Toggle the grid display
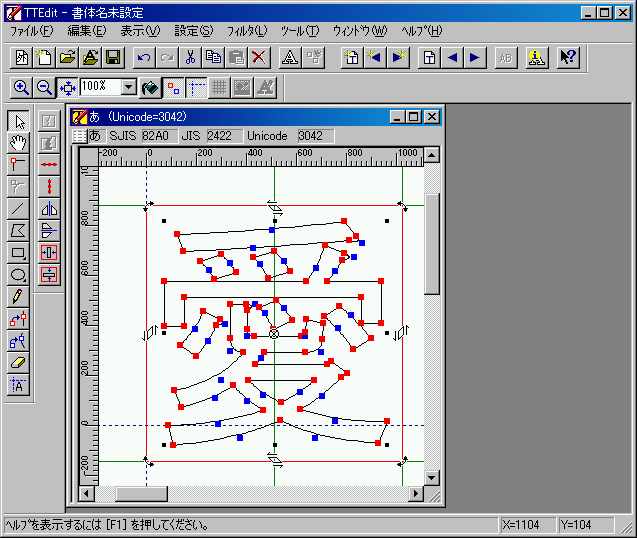 219,87
